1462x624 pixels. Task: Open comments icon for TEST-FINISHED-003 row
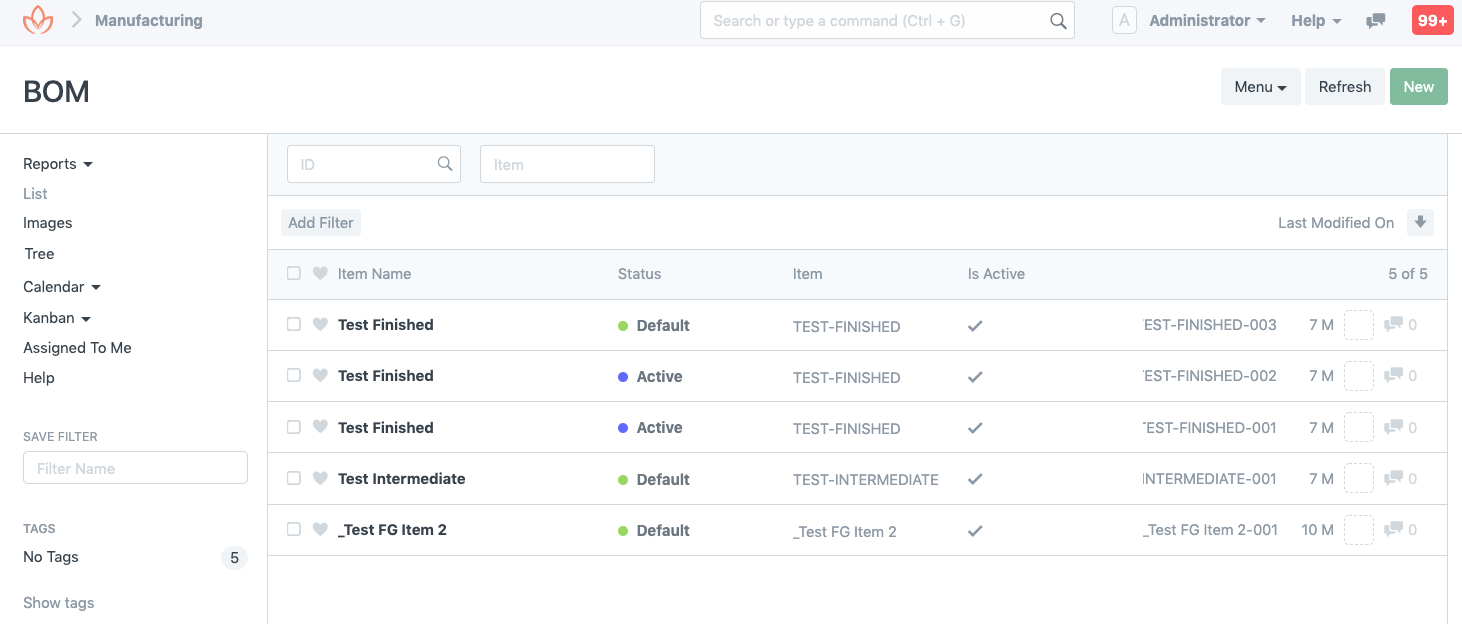click(x=1393, y=325)
